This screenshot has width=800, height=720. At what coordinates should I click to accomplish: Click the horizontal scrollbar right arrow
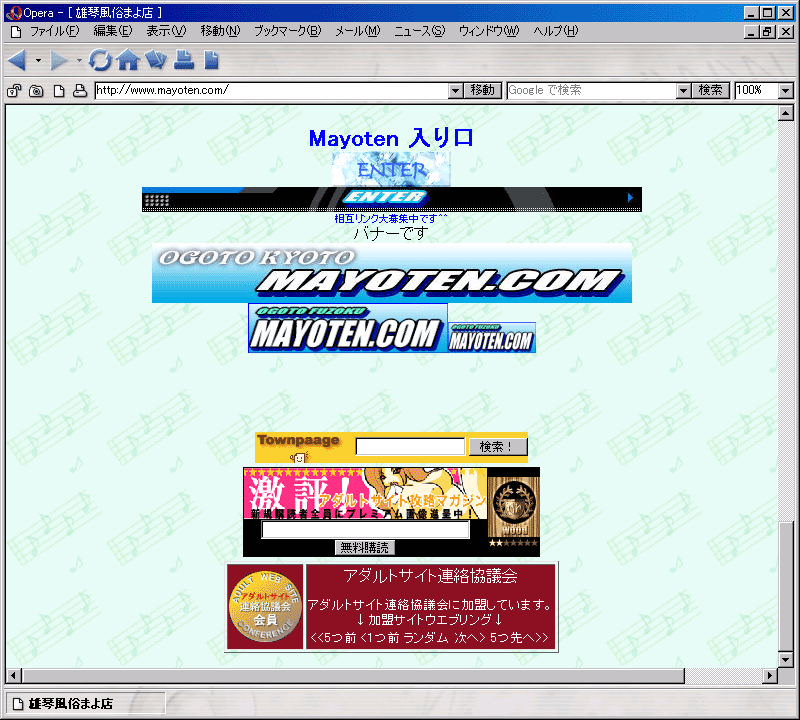[770, 676]
